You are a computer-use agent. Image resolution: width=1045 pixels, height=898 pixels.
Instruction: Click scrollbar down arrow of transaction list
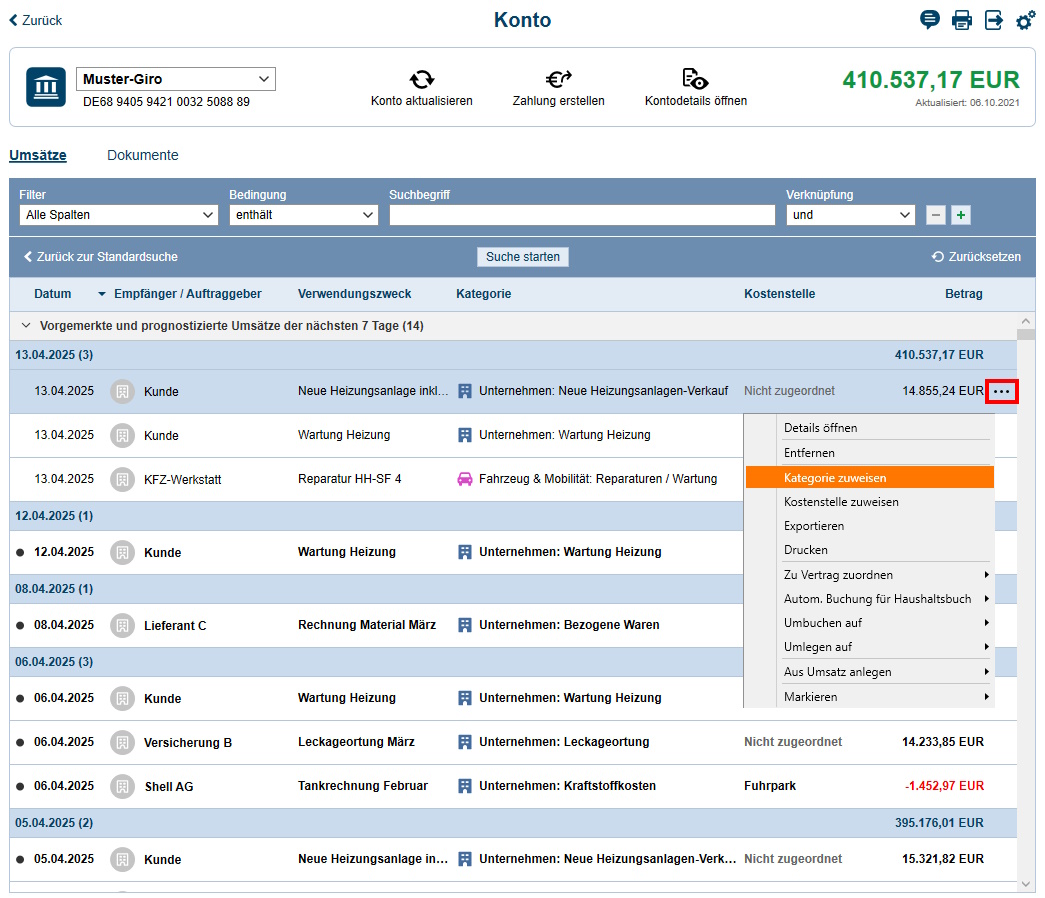pos(1026,885)
